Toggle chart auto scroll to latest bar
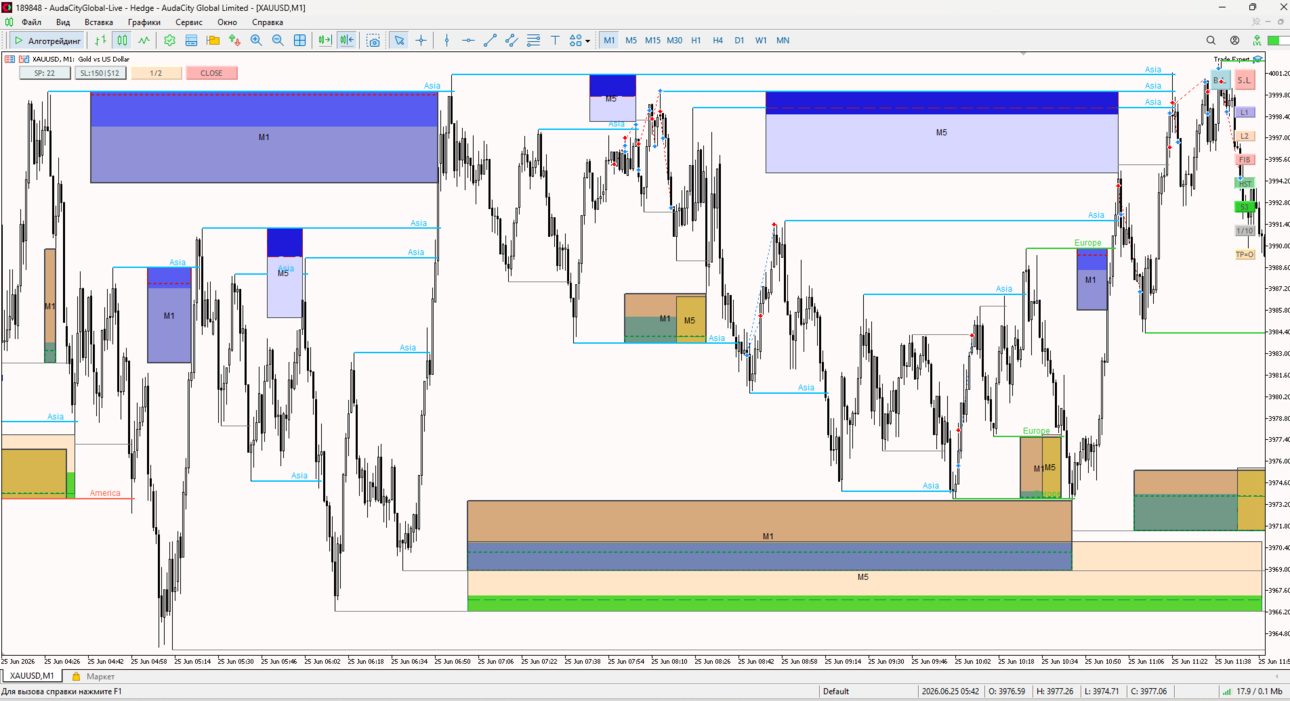This screenshot has height=701, width=1290. pyautogui.click(x=347, y=40)
